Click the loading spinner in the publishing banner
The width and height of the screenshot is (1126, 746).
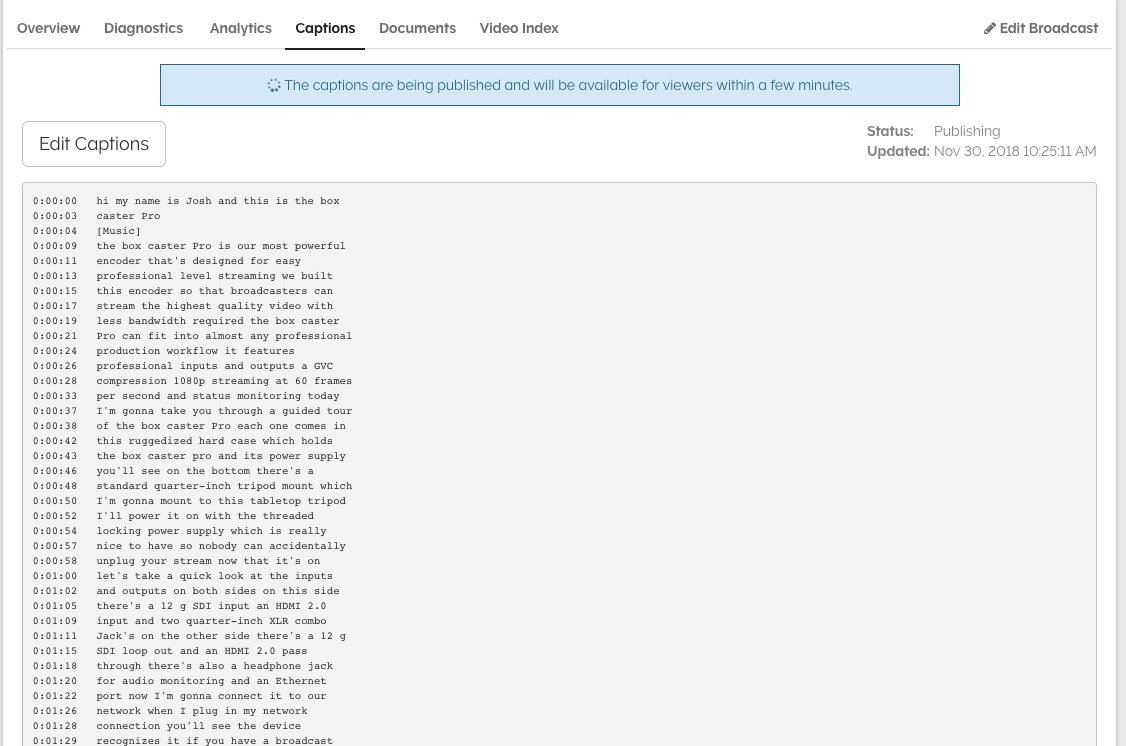(273, 86)
